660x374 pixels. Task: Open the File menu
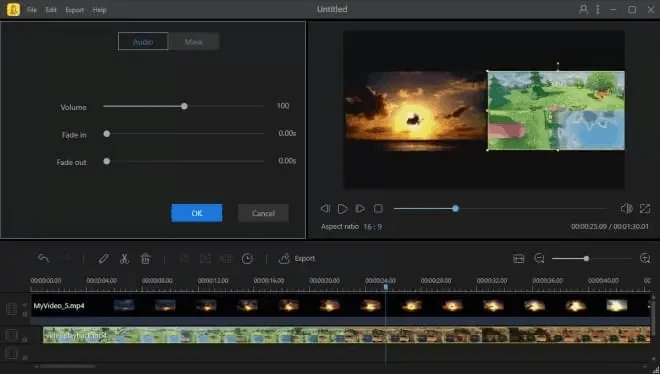32,10
